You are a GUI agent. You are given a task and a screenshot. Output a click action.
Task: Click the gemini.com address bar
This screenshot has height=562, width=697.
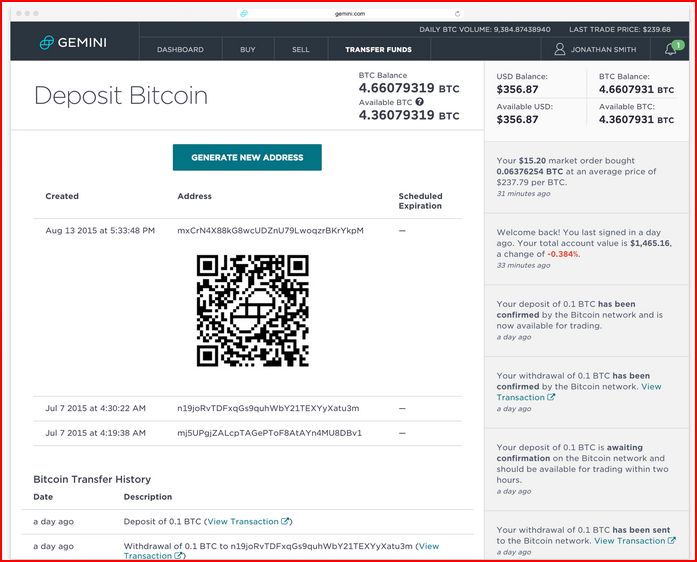pos(350,13)
